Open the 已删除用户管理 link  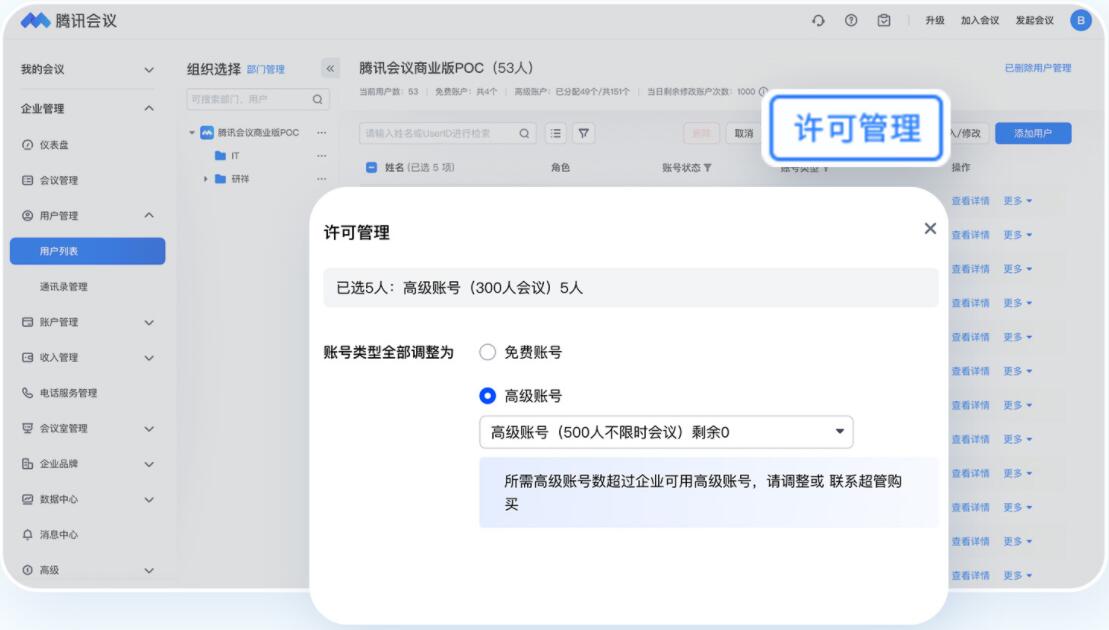tap(1037, 68)
